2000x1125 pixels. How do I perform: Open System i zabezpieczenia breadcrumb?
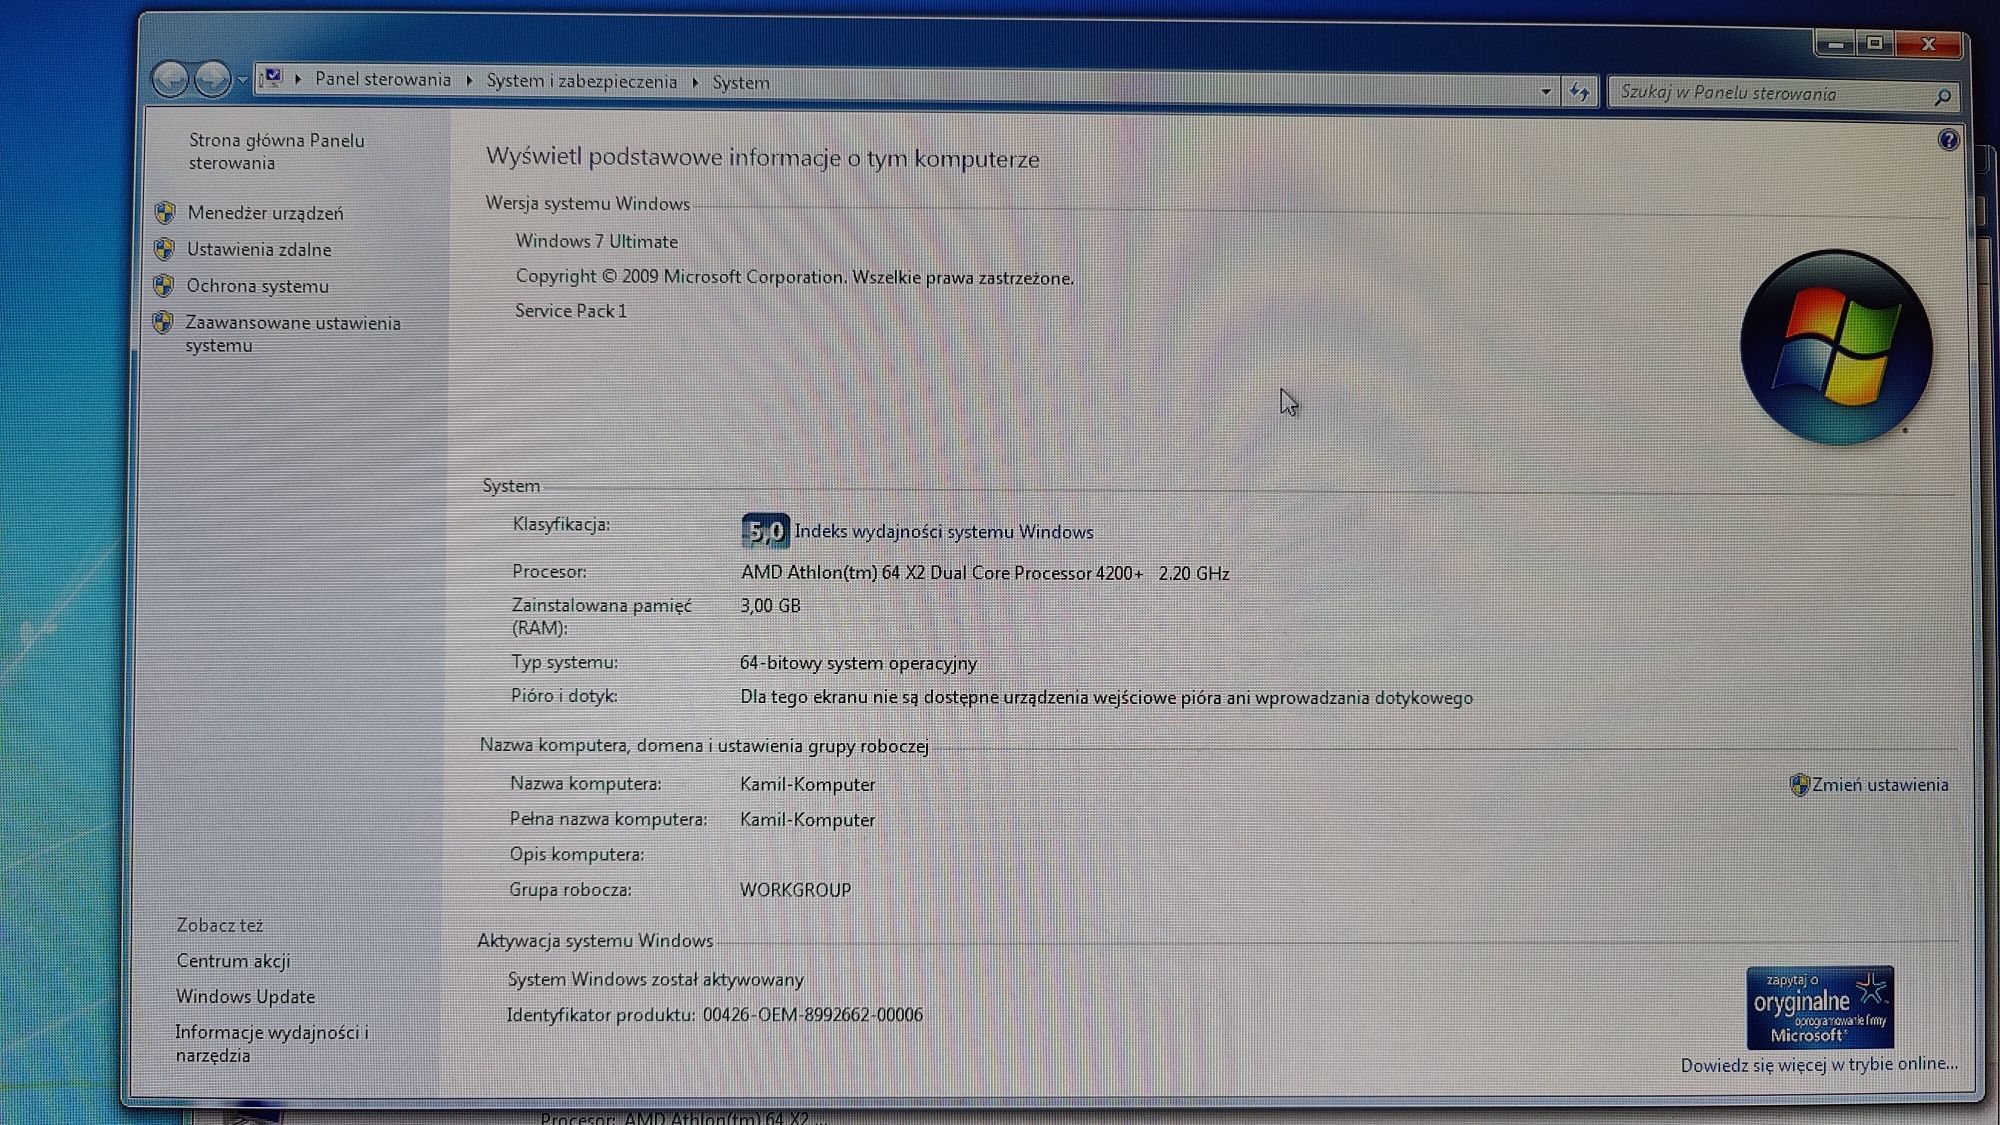(581, 81)
